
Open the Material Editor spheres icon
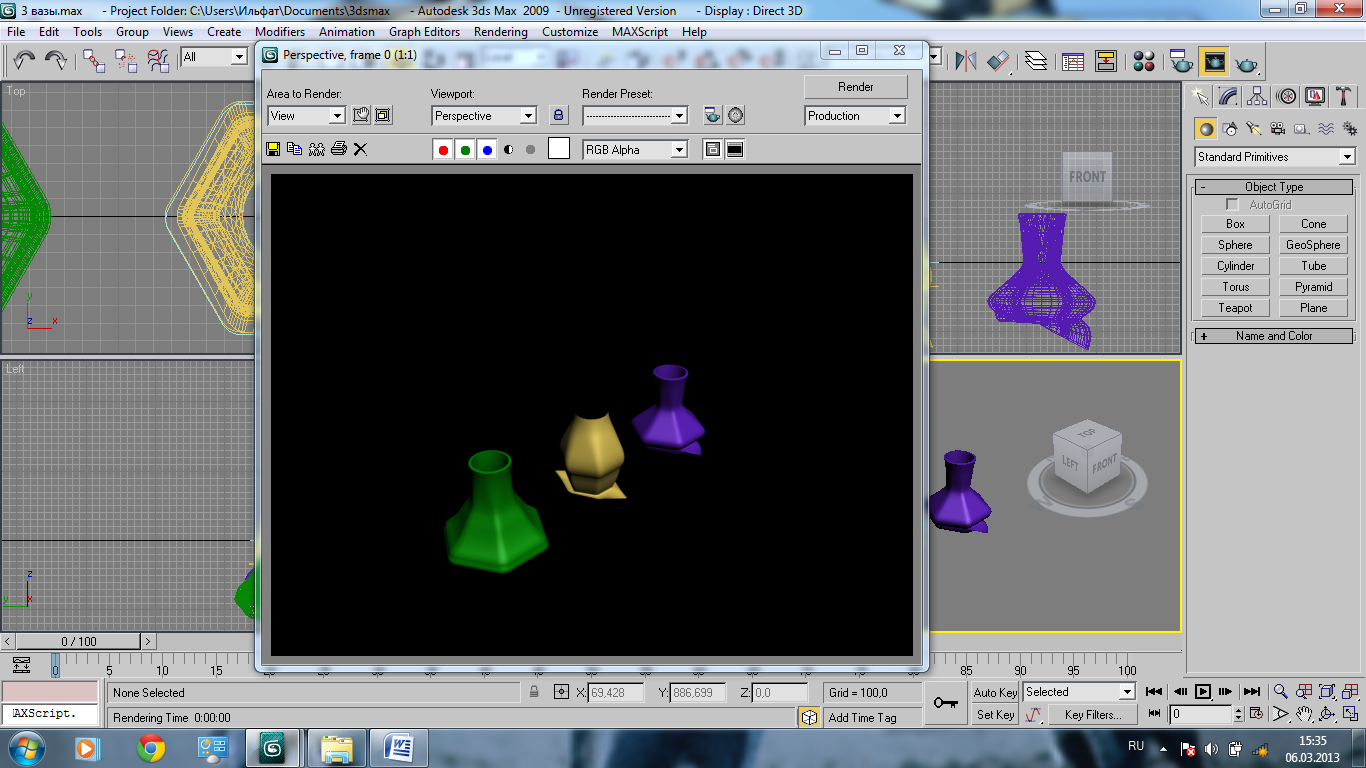tap(1144, 61)
